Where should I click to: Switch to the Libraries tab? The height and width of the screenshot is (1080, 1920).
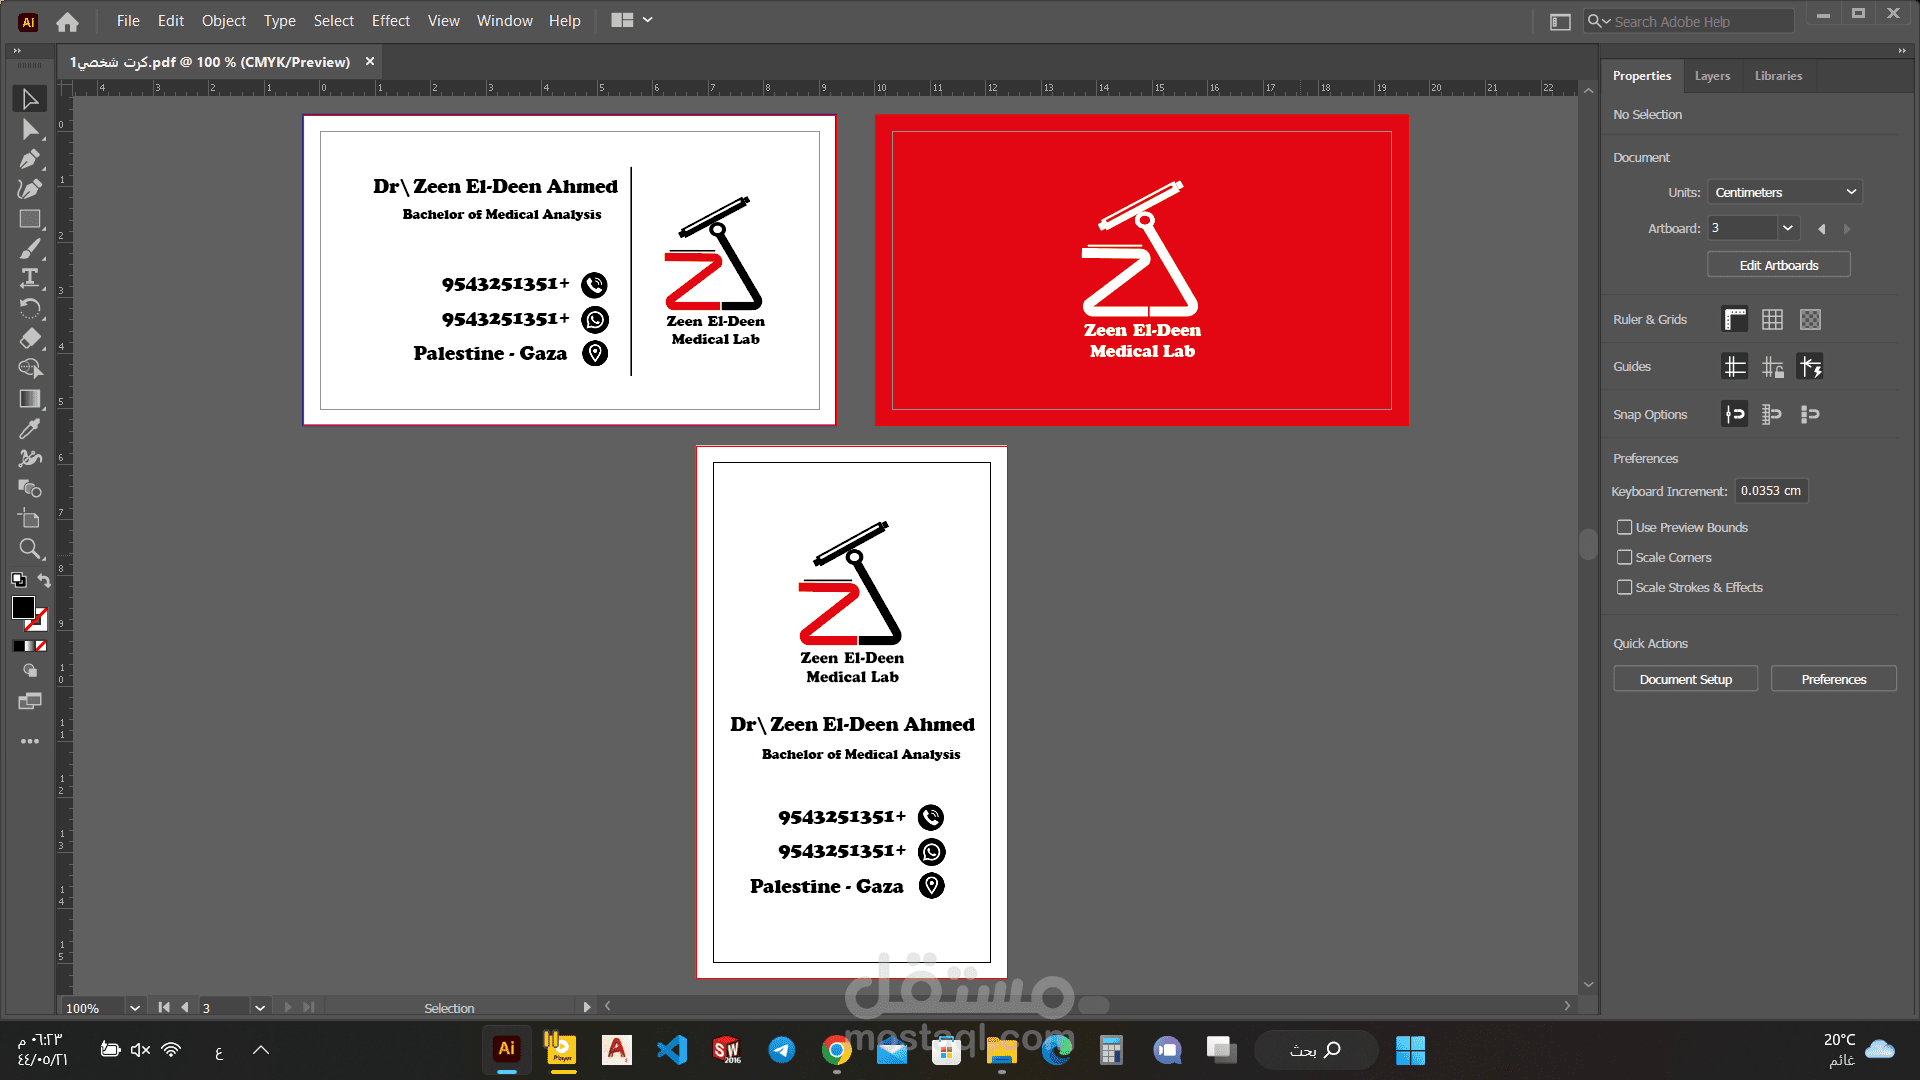click(1778, 76)
